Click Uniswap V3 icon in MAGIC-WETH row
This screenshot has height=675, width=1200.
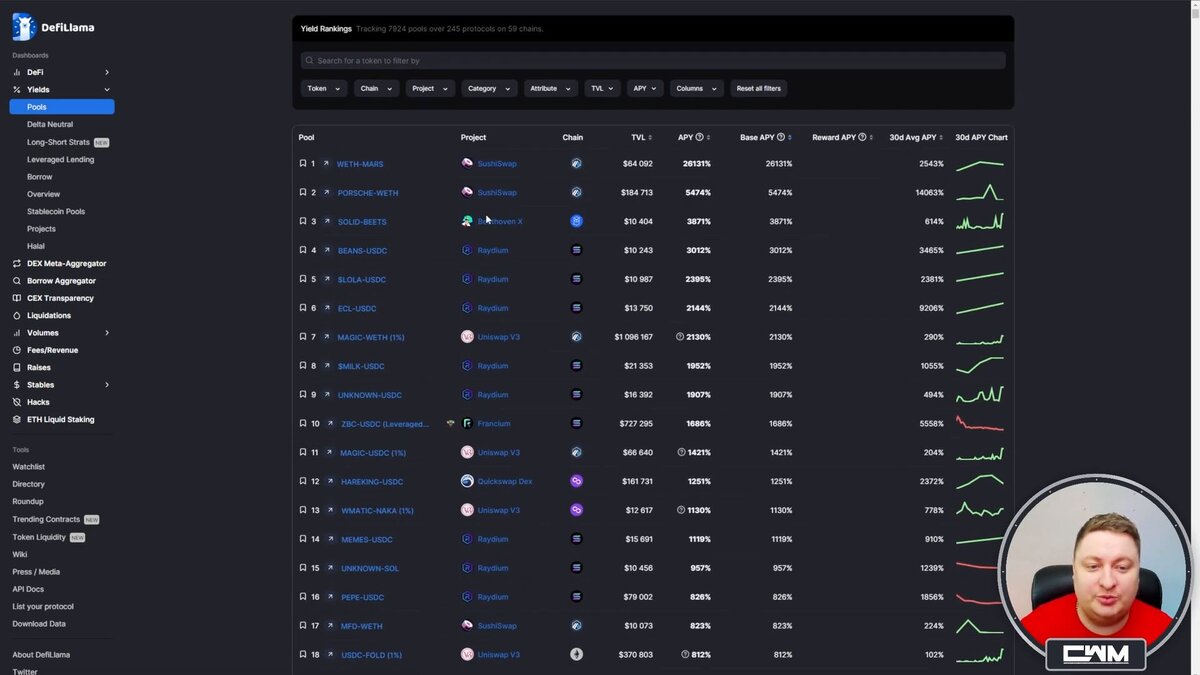[x=467, y=337]
